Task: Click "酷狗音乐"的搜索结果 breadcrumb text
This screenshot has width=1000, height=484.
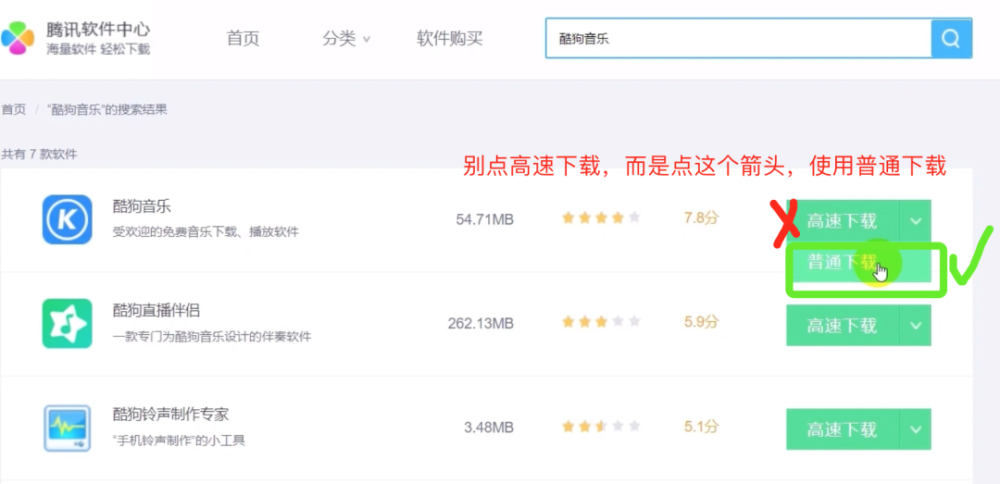Action: (107, 110)
